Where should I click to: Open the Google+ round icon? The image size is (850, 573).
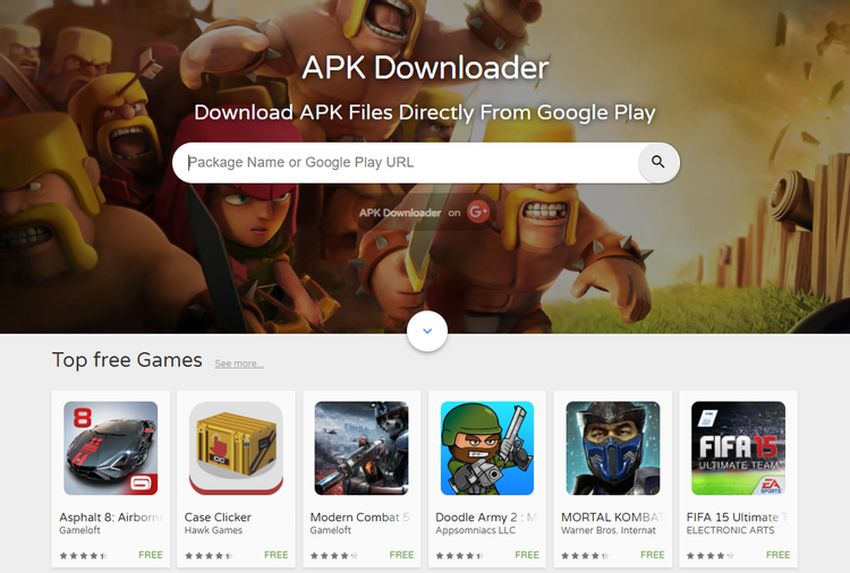[478, 212]
